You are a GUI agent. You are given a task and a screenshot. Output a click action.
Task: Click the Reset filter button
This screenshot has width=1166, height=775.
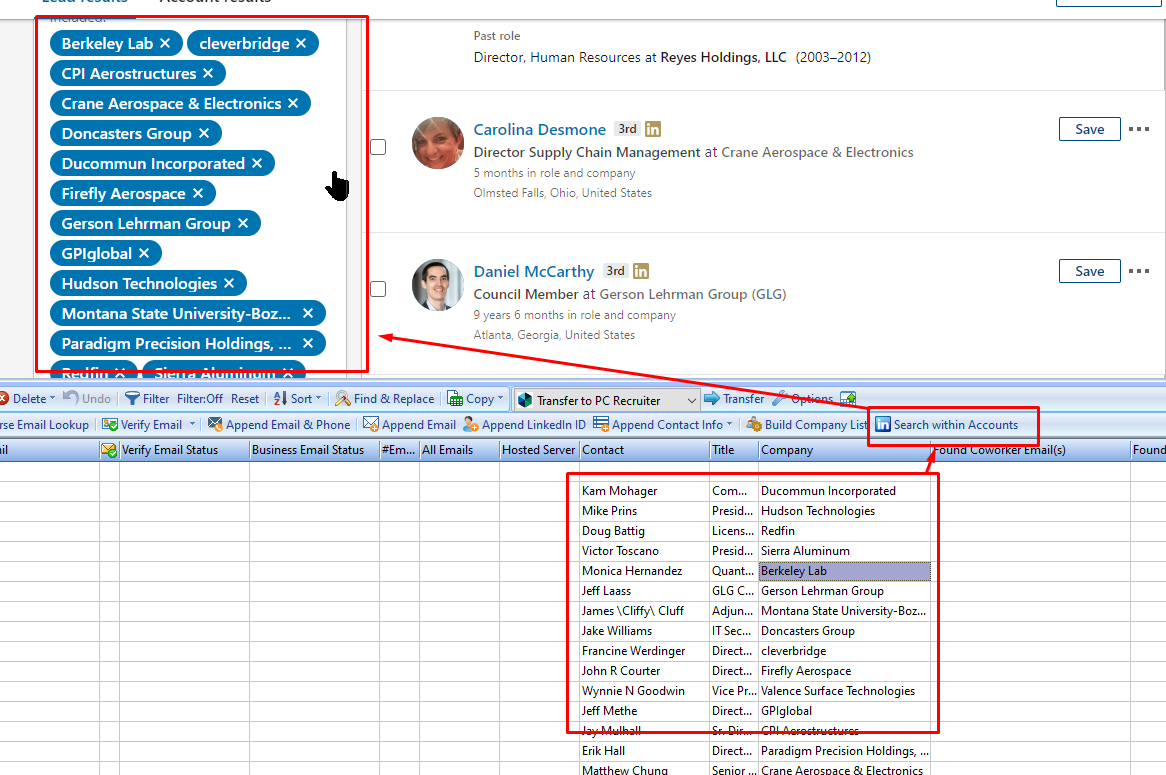click(245, 399)
